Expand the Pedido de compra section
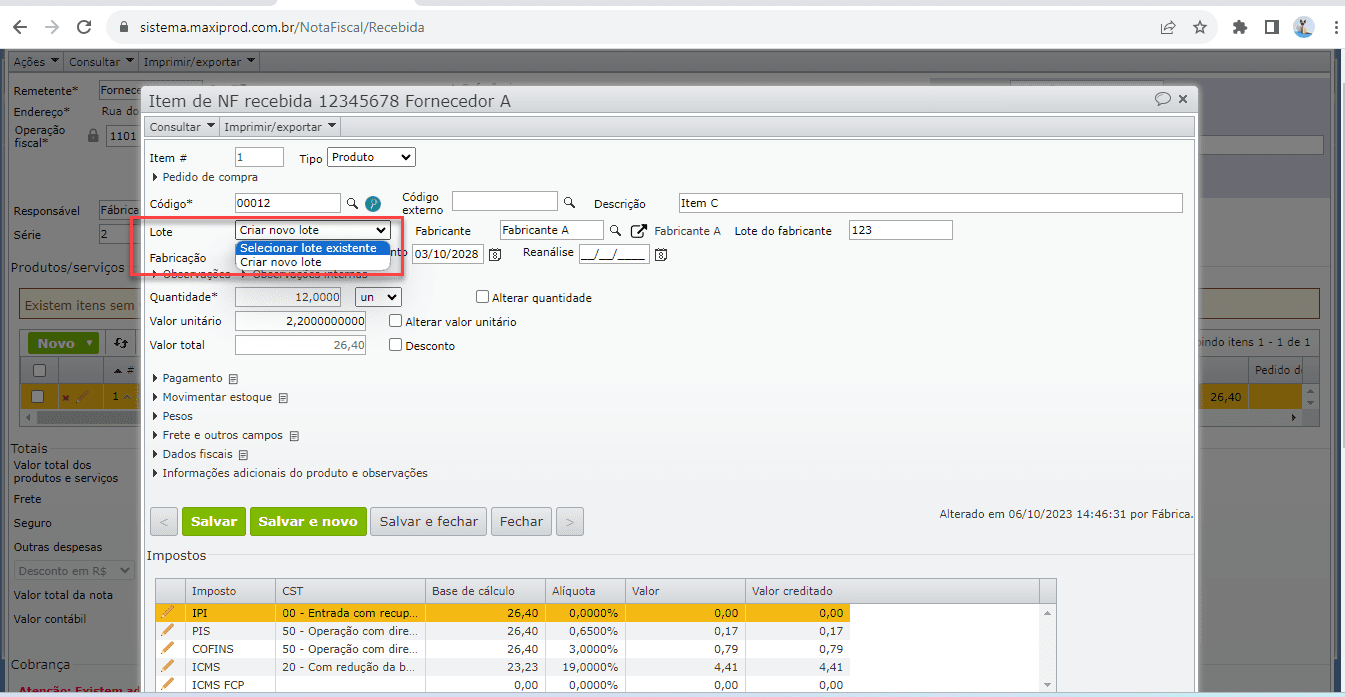The height and width of the screenshot is (697, 1345). click(204, 177)
